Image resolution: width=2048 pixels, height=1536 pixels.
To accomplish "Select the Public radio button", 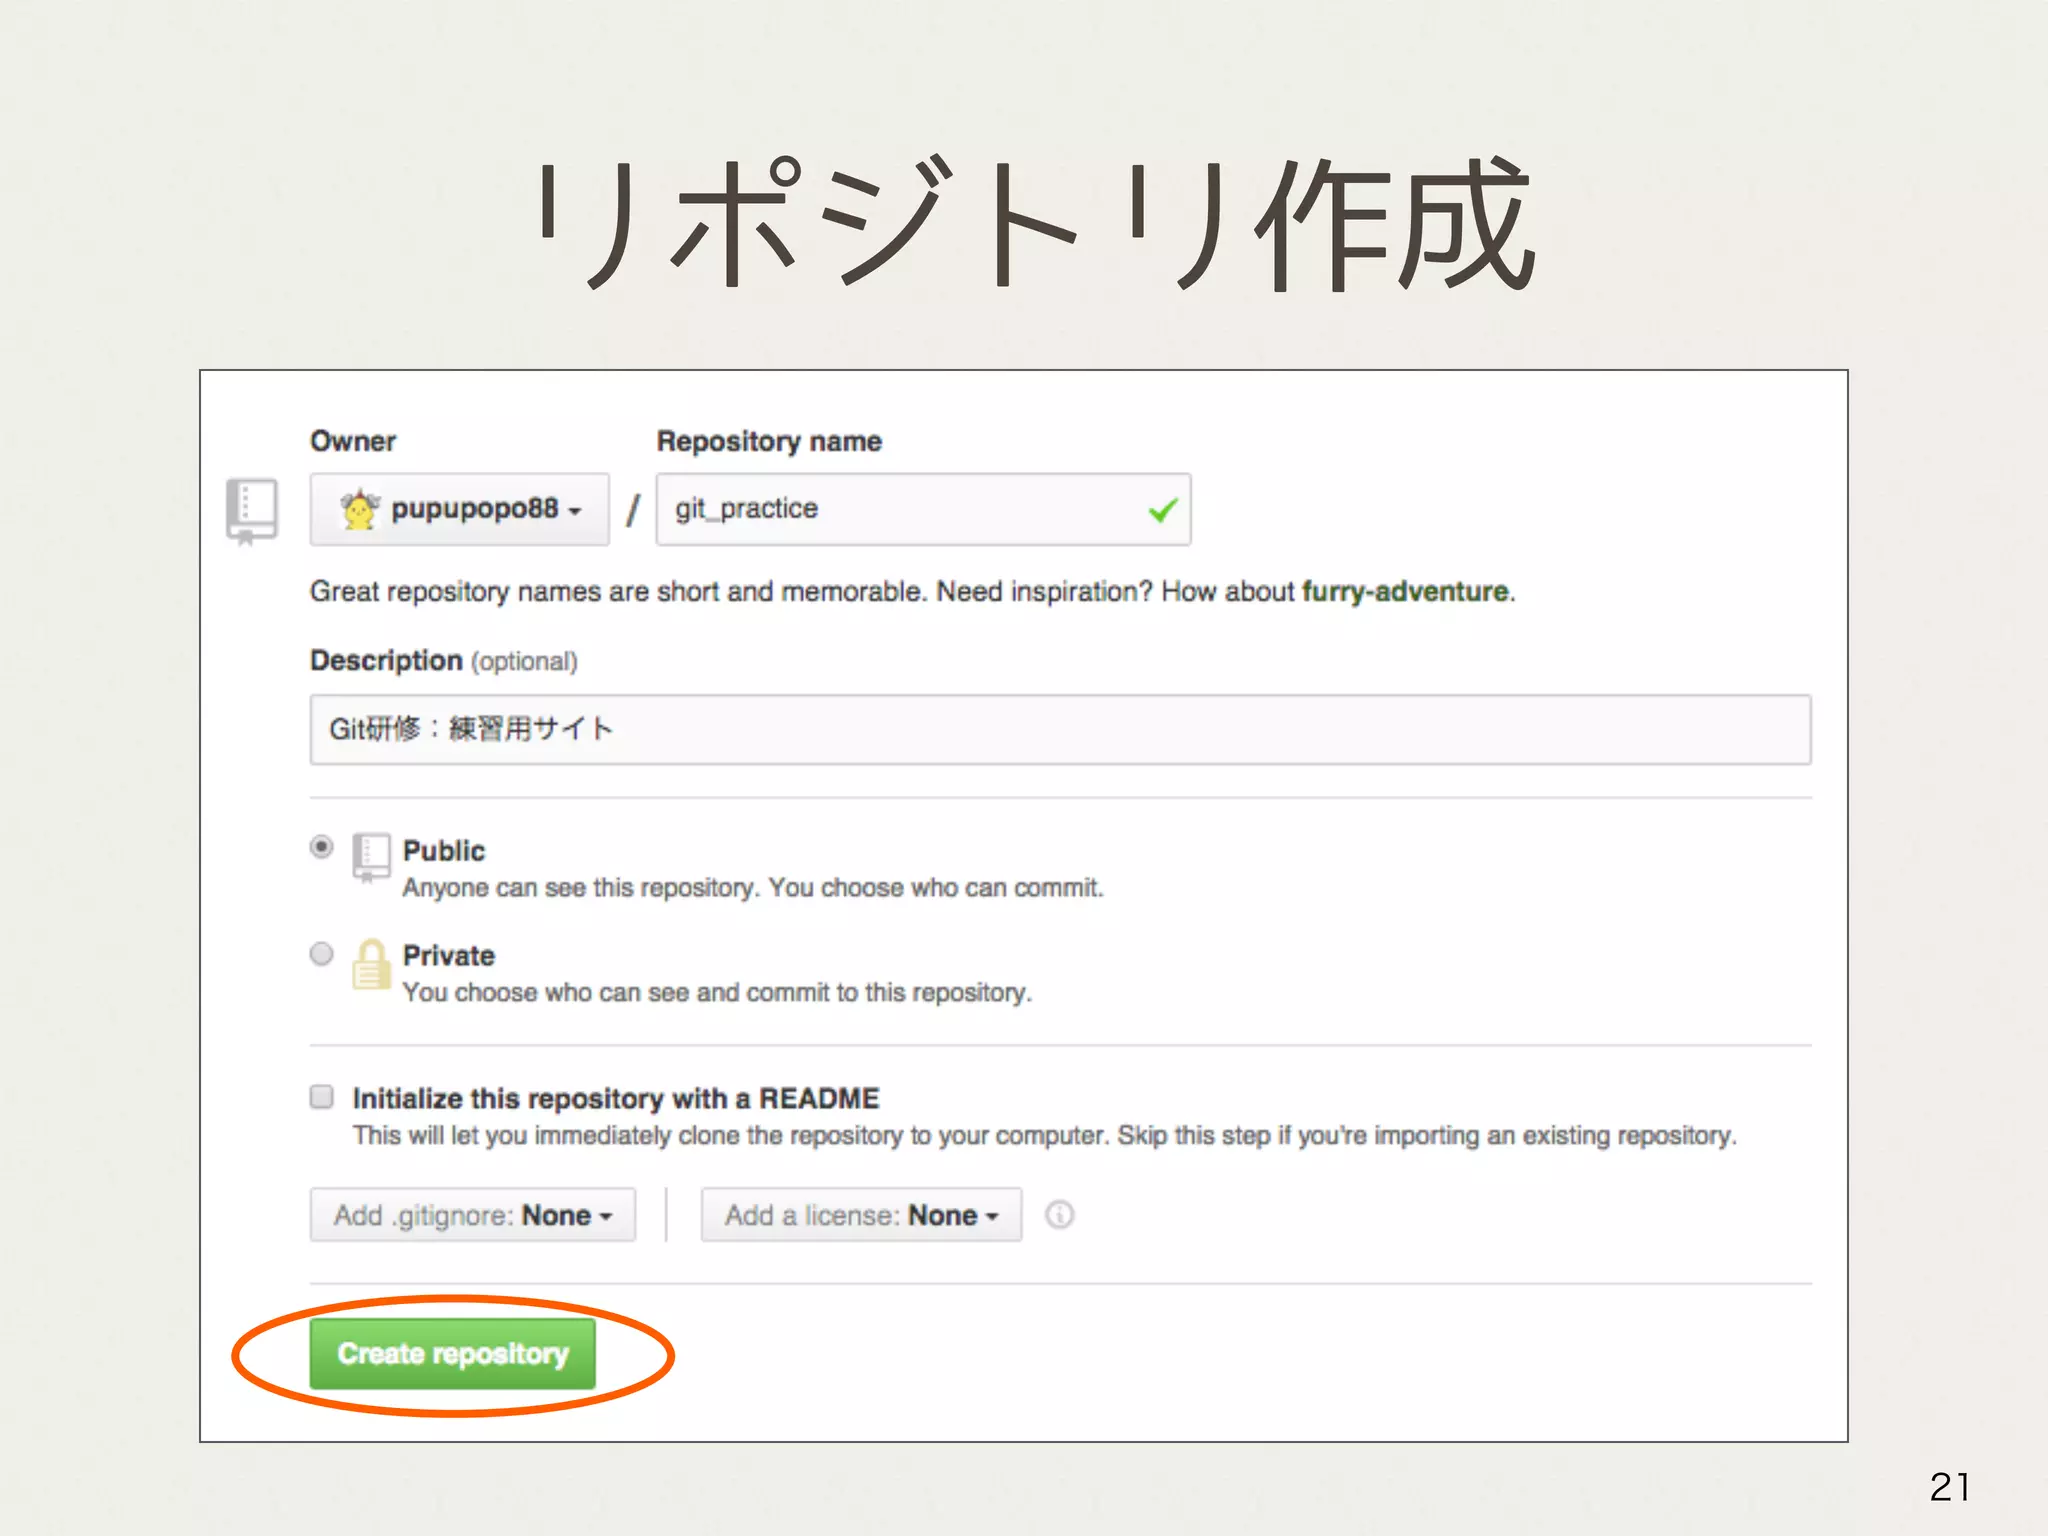I will (321, 848).
